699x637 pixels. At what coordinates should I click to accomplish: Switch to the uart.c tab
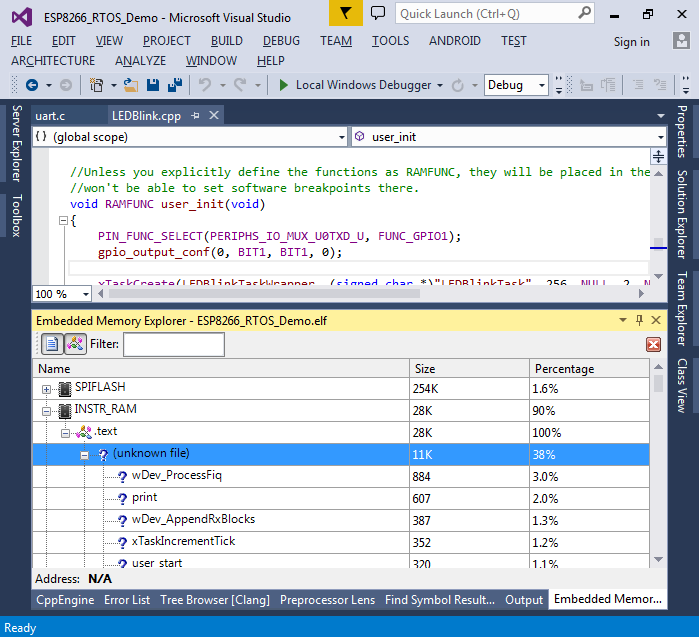pyautogui.click(x=50, y=116)
